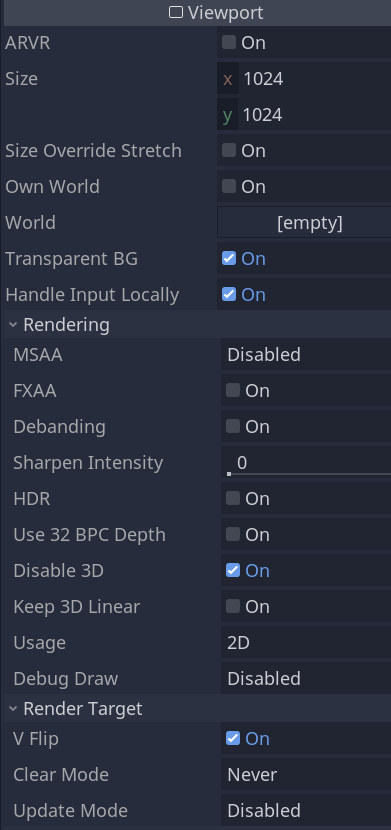Toggle Transparent BG checkbox off
This screenshot has width=391, height=830.
pyautogui.click(x=229, y=258)
